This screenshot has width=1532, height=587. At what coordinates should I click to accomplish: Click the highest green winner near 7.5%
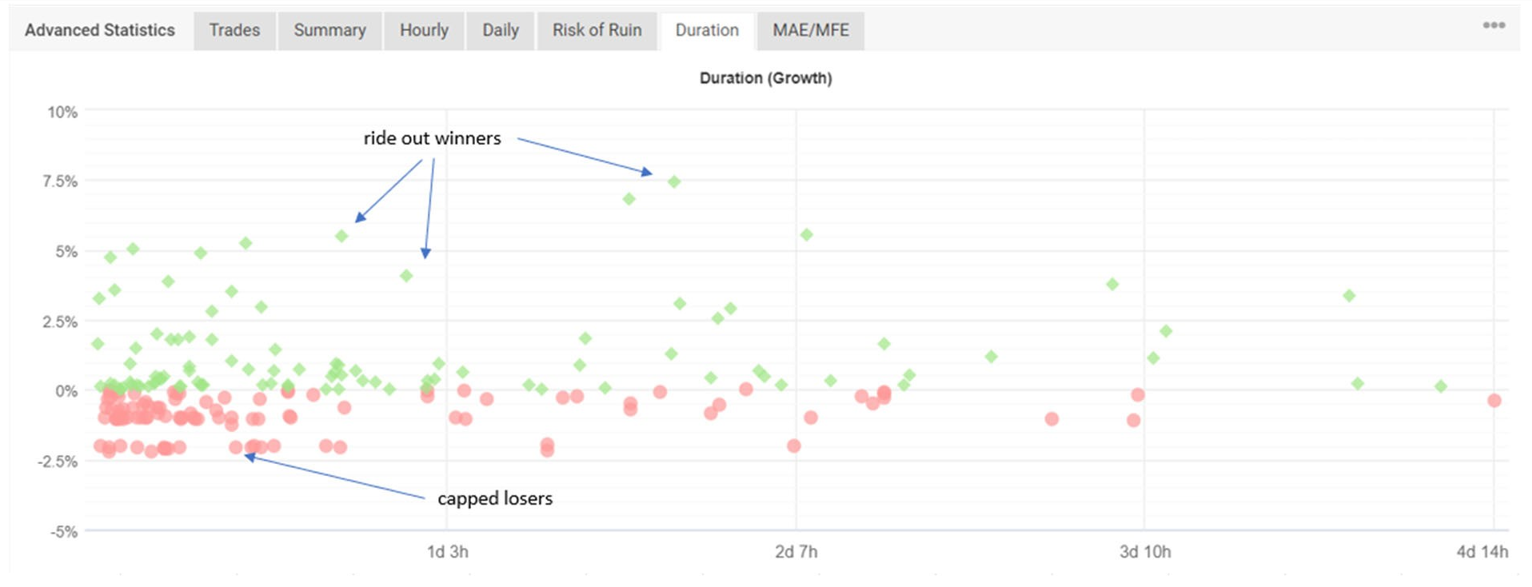(674, 181)
